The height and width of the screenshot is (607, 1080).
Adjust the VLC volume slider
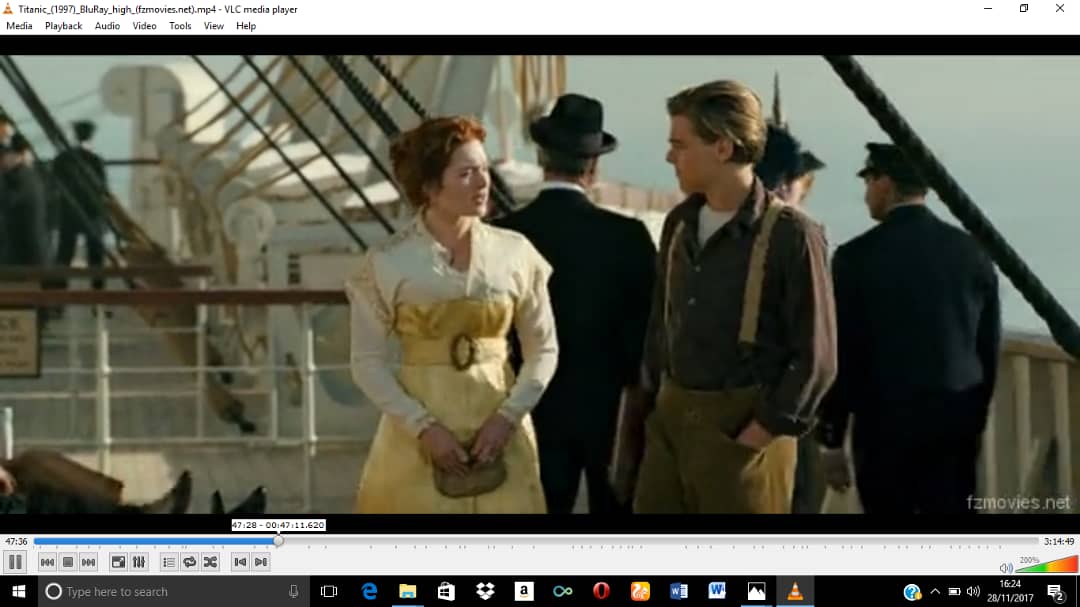(x=1046, y=564)
